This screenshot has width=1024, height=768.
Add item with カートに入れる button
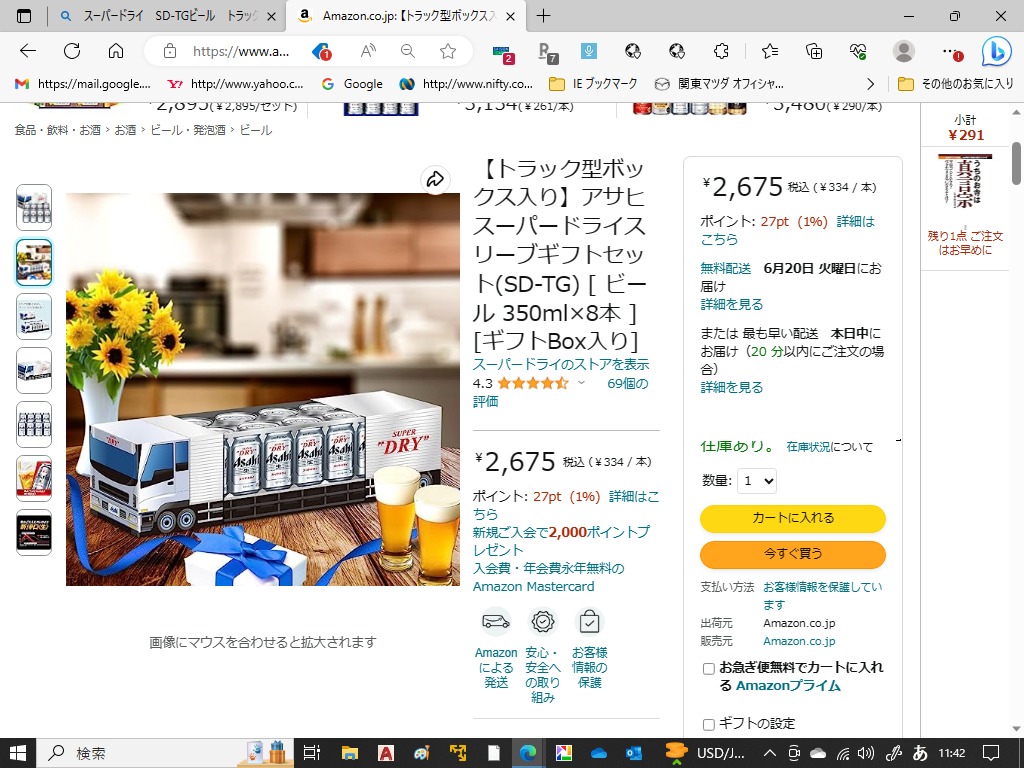pyautogui.click(x=793, y=518)
